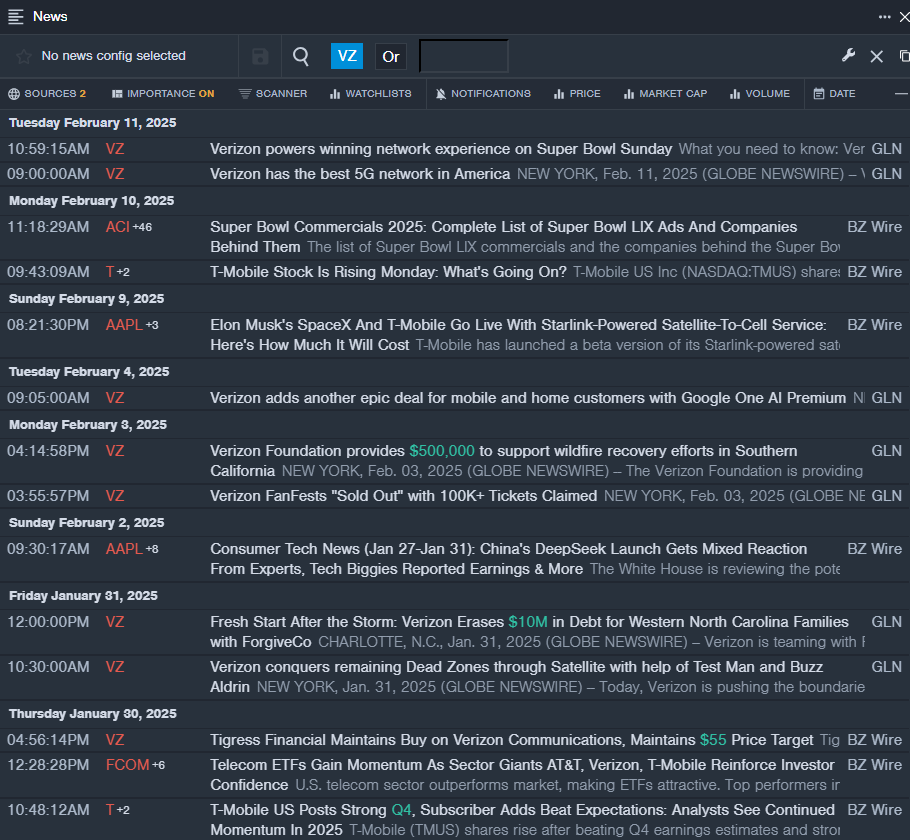
Task: Open the Notifications filter
Action: click(483, 93)
